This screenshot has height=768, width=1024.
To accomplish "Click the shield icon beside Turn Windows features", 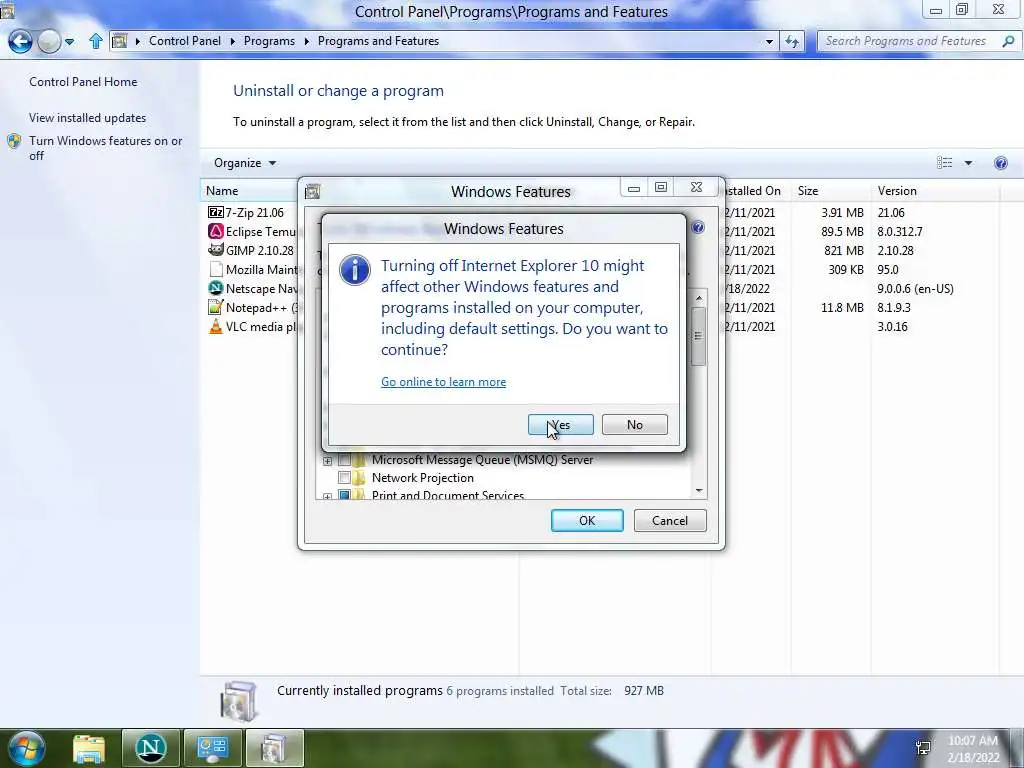I will pos(14,141).
